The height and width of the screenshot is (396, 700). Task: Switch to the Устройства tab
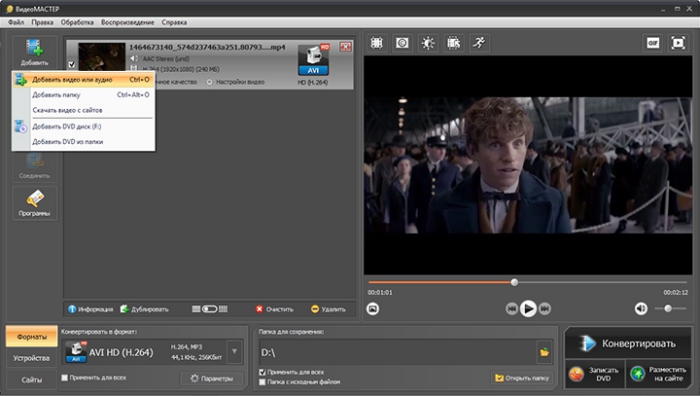click(x=31, y=358)
